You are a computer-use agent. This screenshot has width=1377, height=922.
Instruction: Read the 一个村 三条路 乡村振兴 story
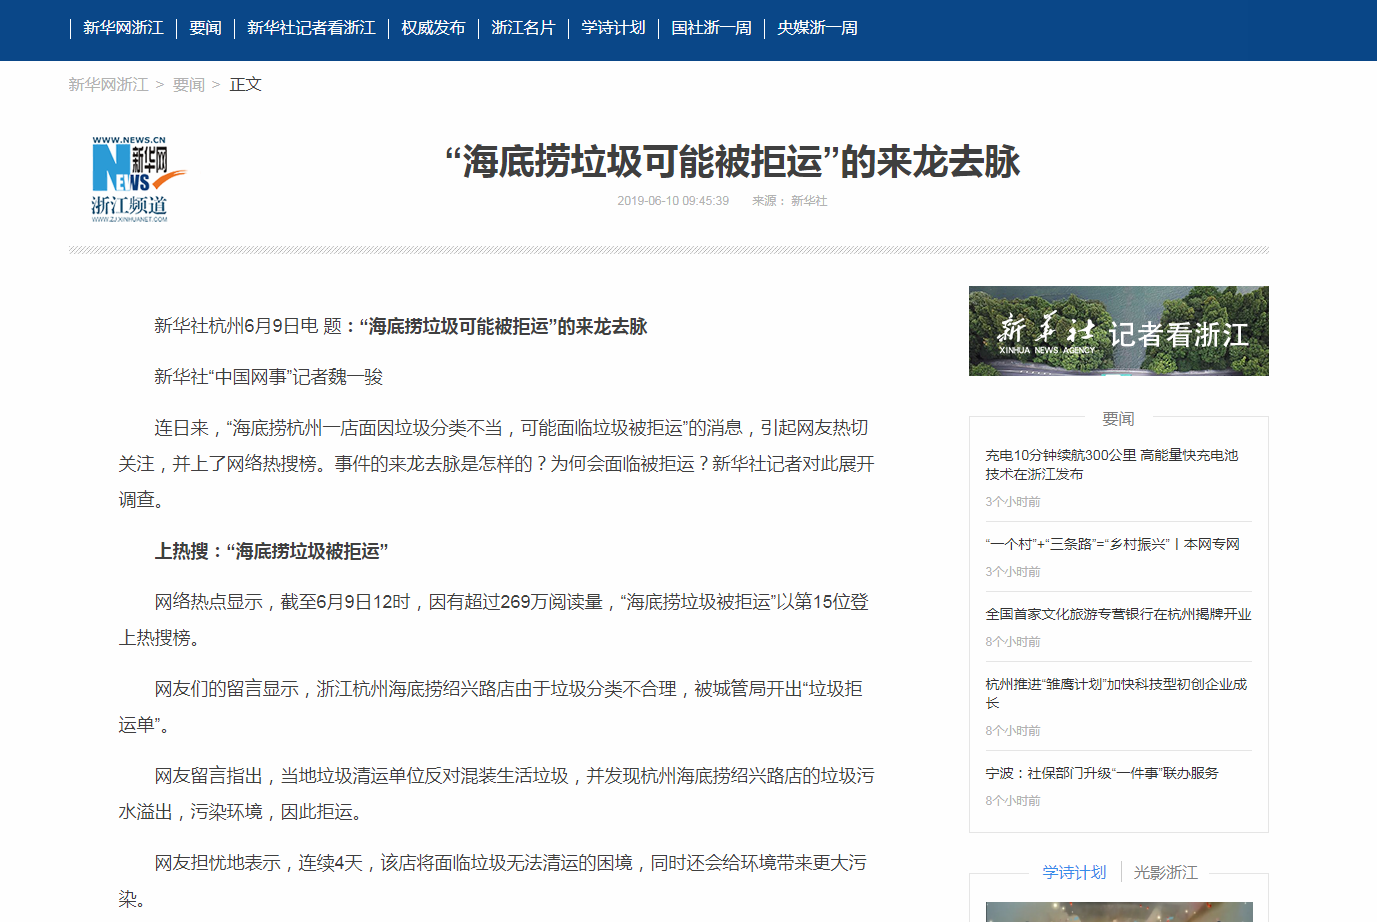click(1111, 544)
